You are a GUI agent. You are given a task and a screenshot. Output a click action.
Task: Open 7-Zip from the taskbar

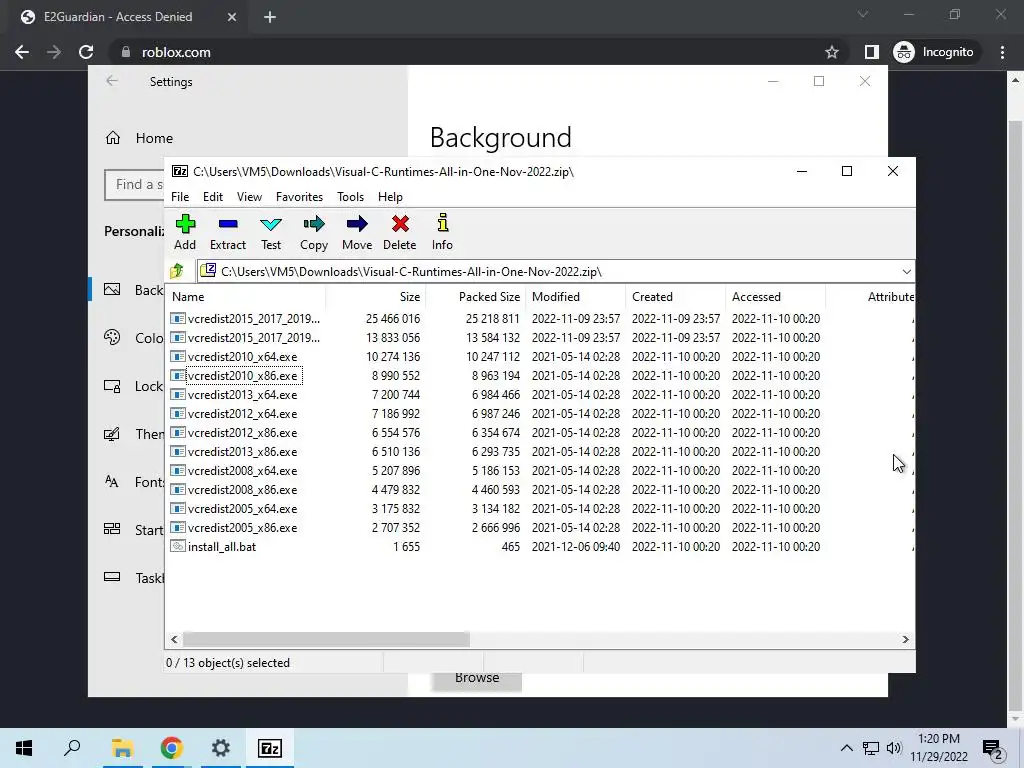click(x=270, y=748)
